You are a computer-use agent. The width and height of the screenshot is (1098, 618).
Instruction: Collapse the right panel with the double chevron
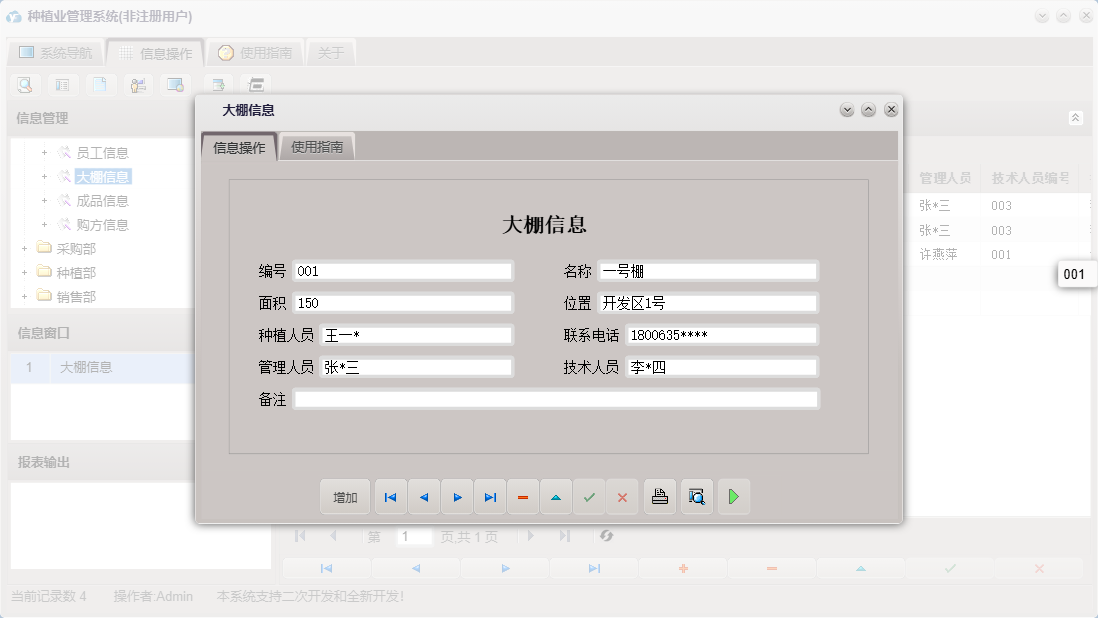coord(1076,117)
